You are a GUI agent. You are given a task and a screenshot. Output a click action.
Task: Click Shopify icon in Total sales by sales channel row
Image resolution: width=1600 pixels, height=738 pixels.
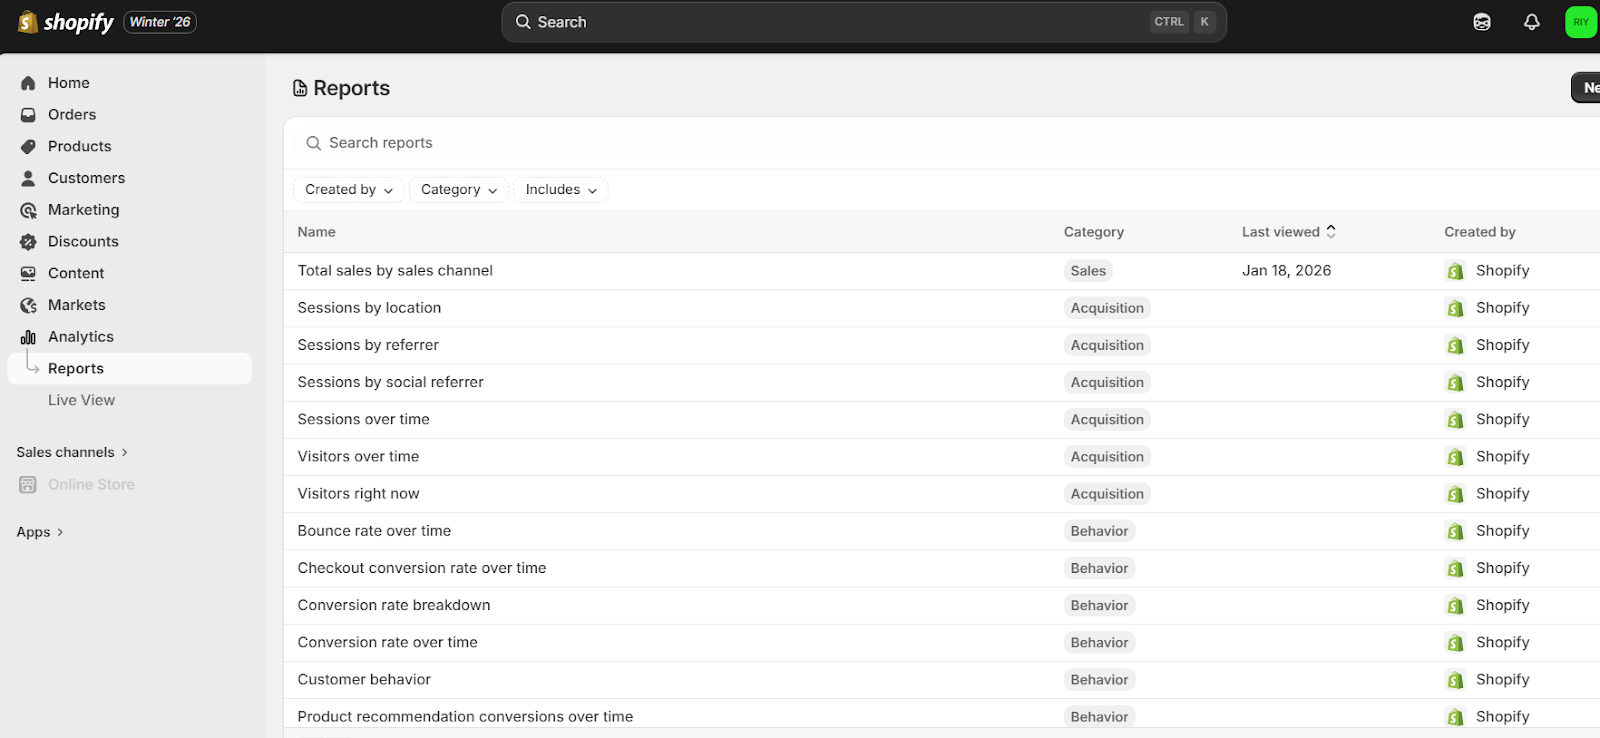click(1455, 271)
